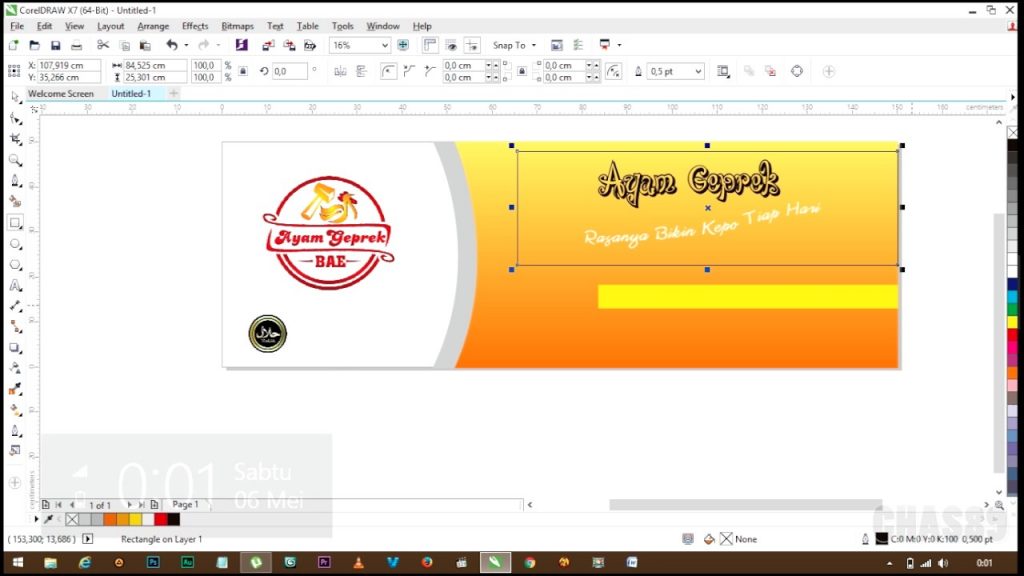Viewport: 1024px width, 576px height.
Task: Select the Interactive Fill tool in toolbox
Action: tap(16, 411)
